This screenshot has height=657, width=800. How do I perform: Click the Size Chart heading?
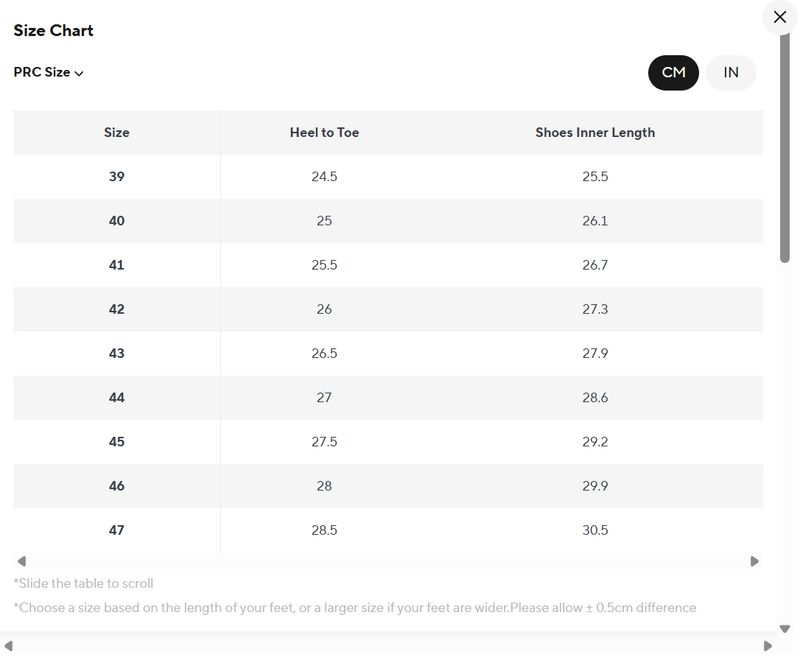(53, 30)
